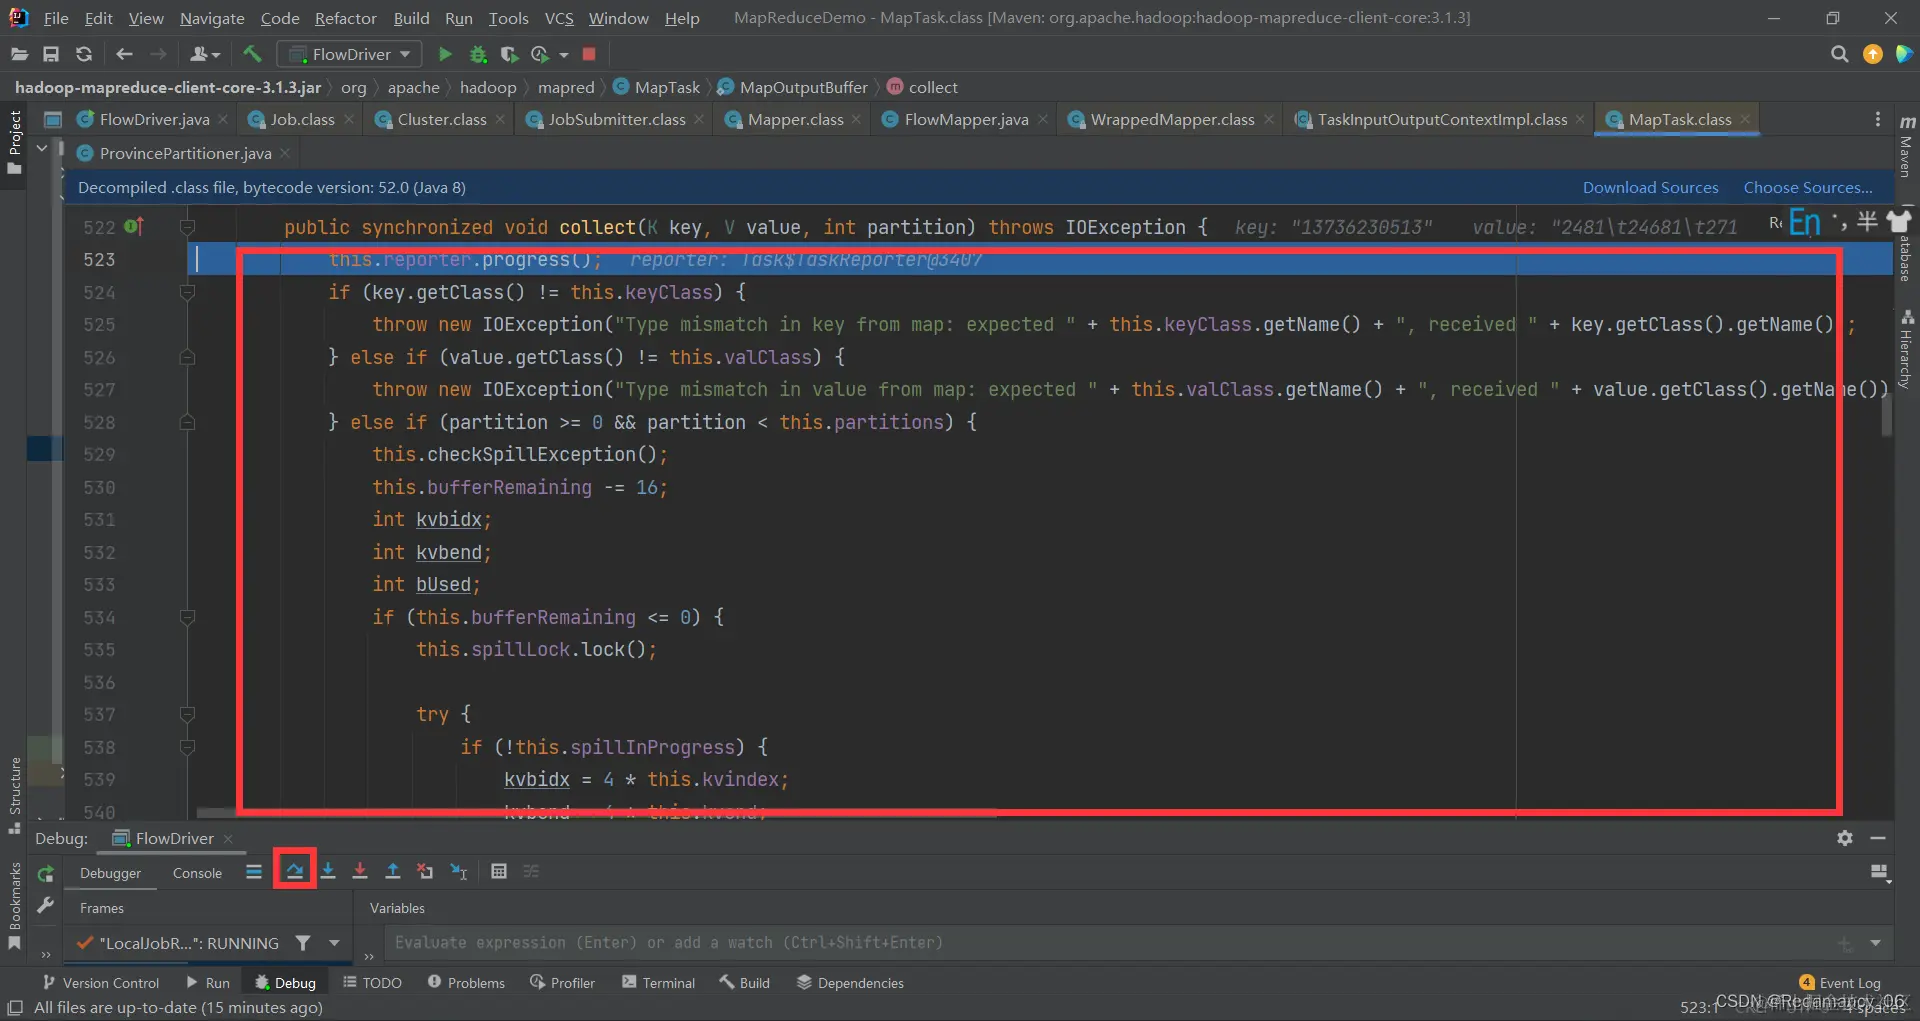Image resolution: width=1920 pixels, height=1021 pixels.
Task: Toggle the Project tool window sidebar button
Action: point(15,141)
